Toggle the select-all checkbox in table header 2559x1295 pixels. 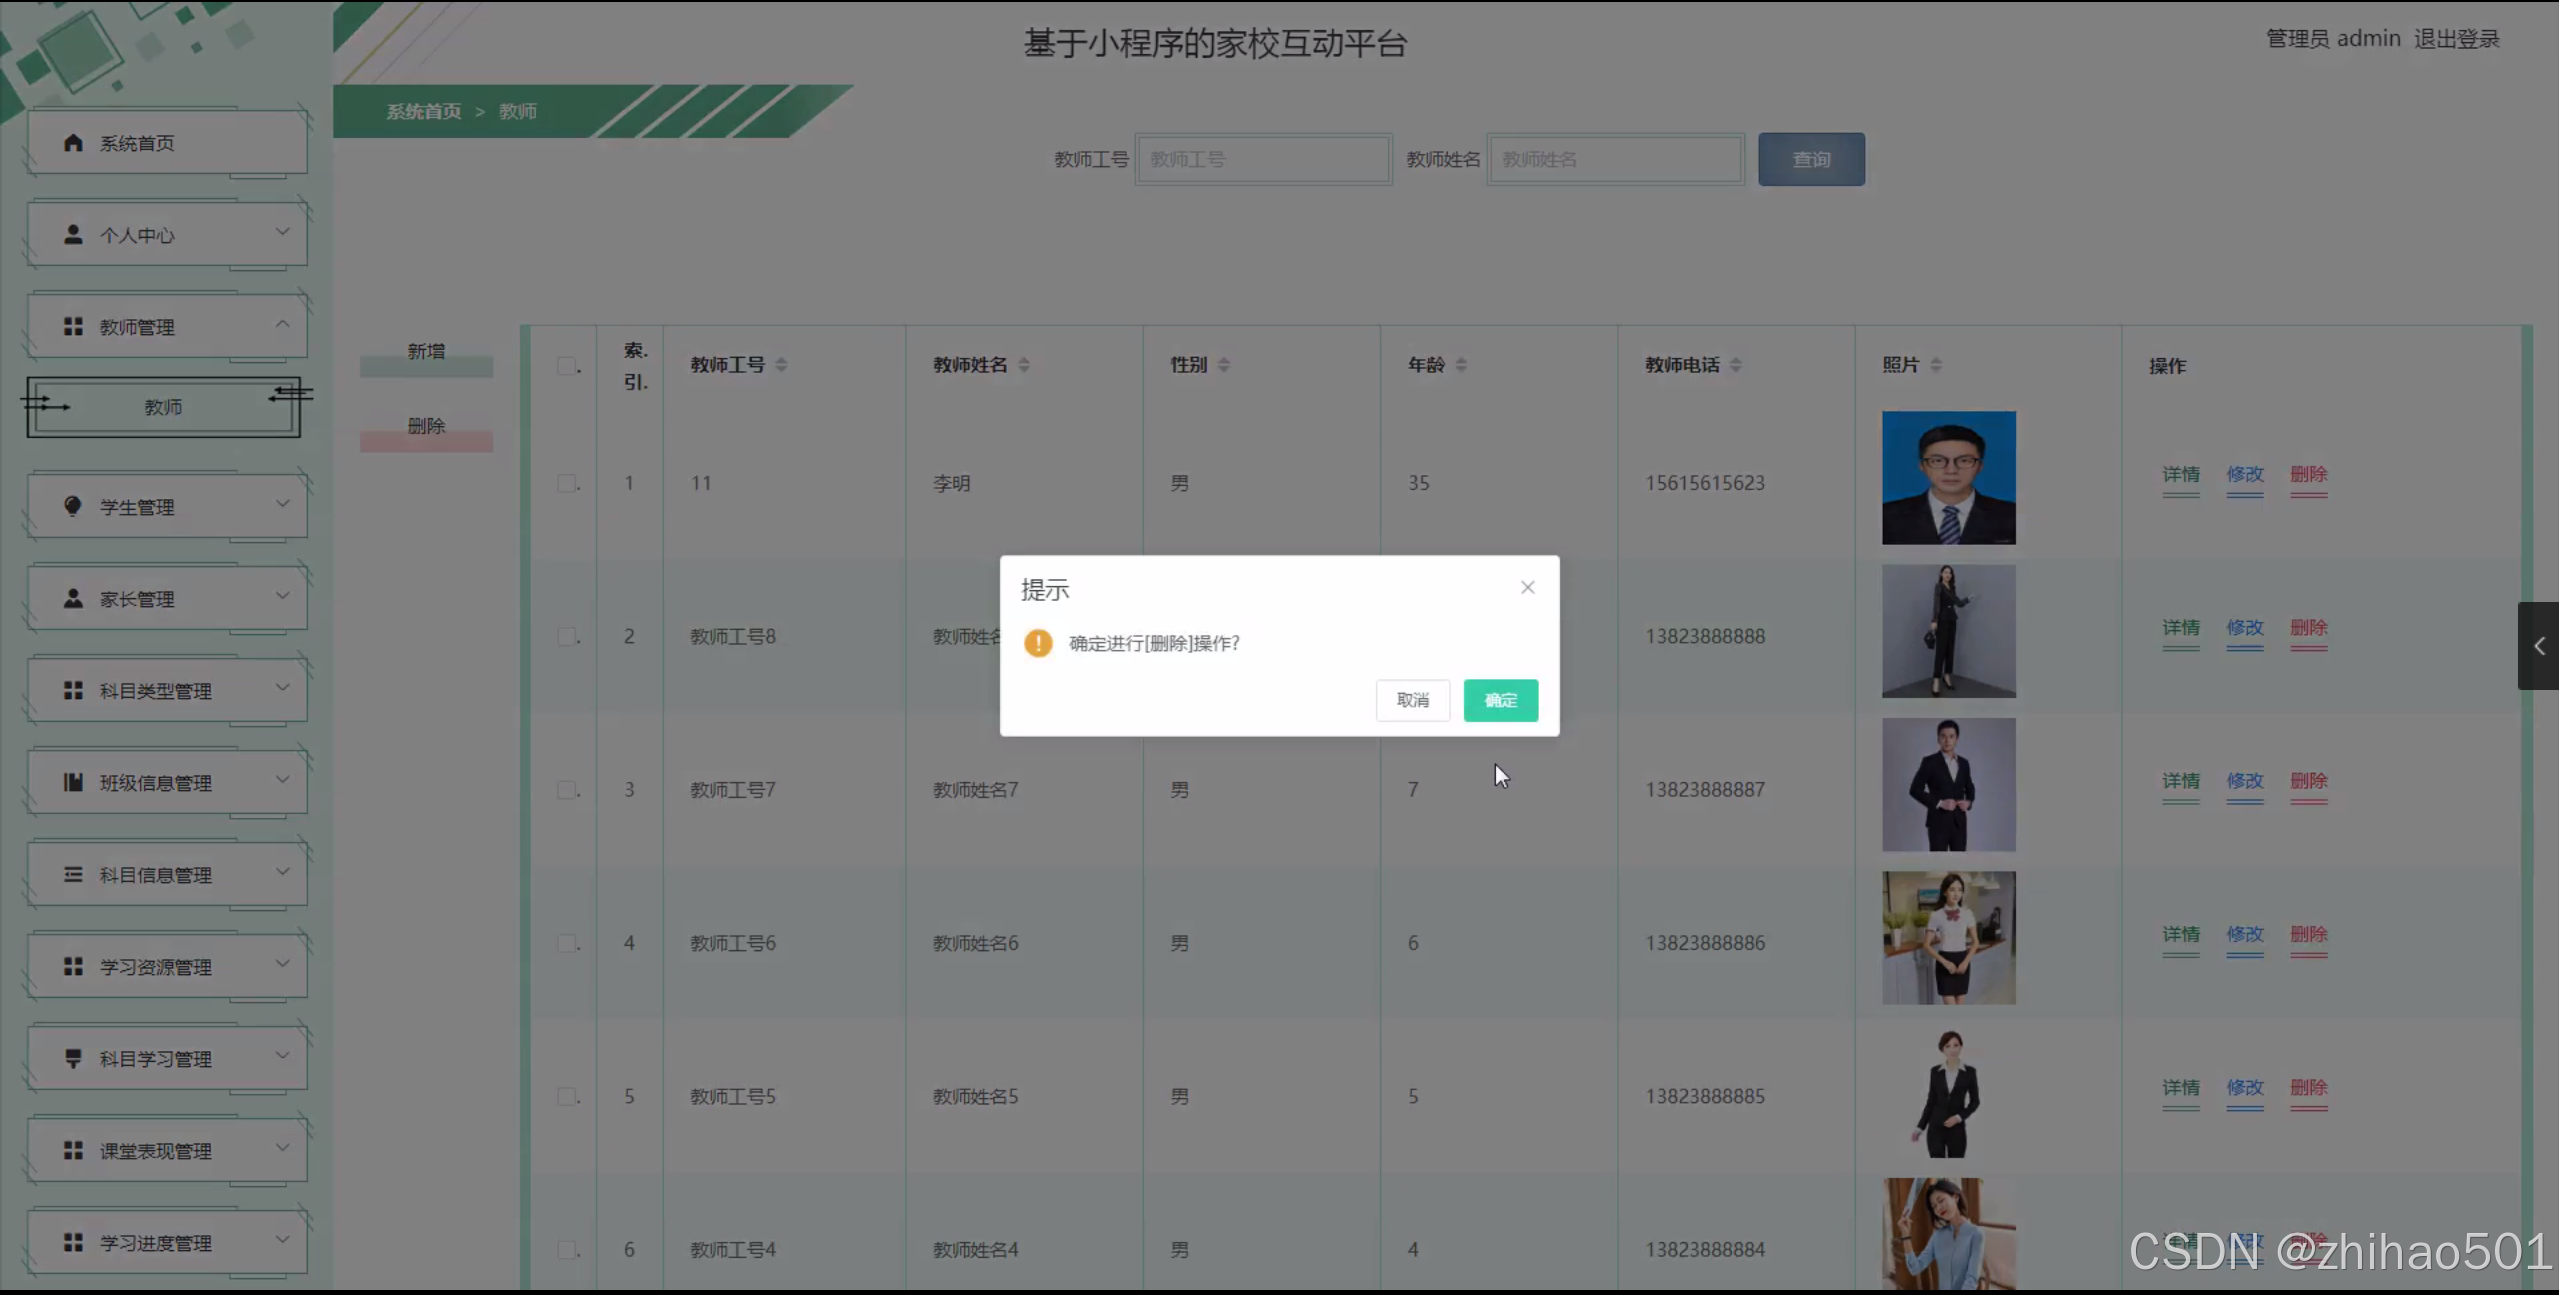pyautogui.click(x=567, y=366)
